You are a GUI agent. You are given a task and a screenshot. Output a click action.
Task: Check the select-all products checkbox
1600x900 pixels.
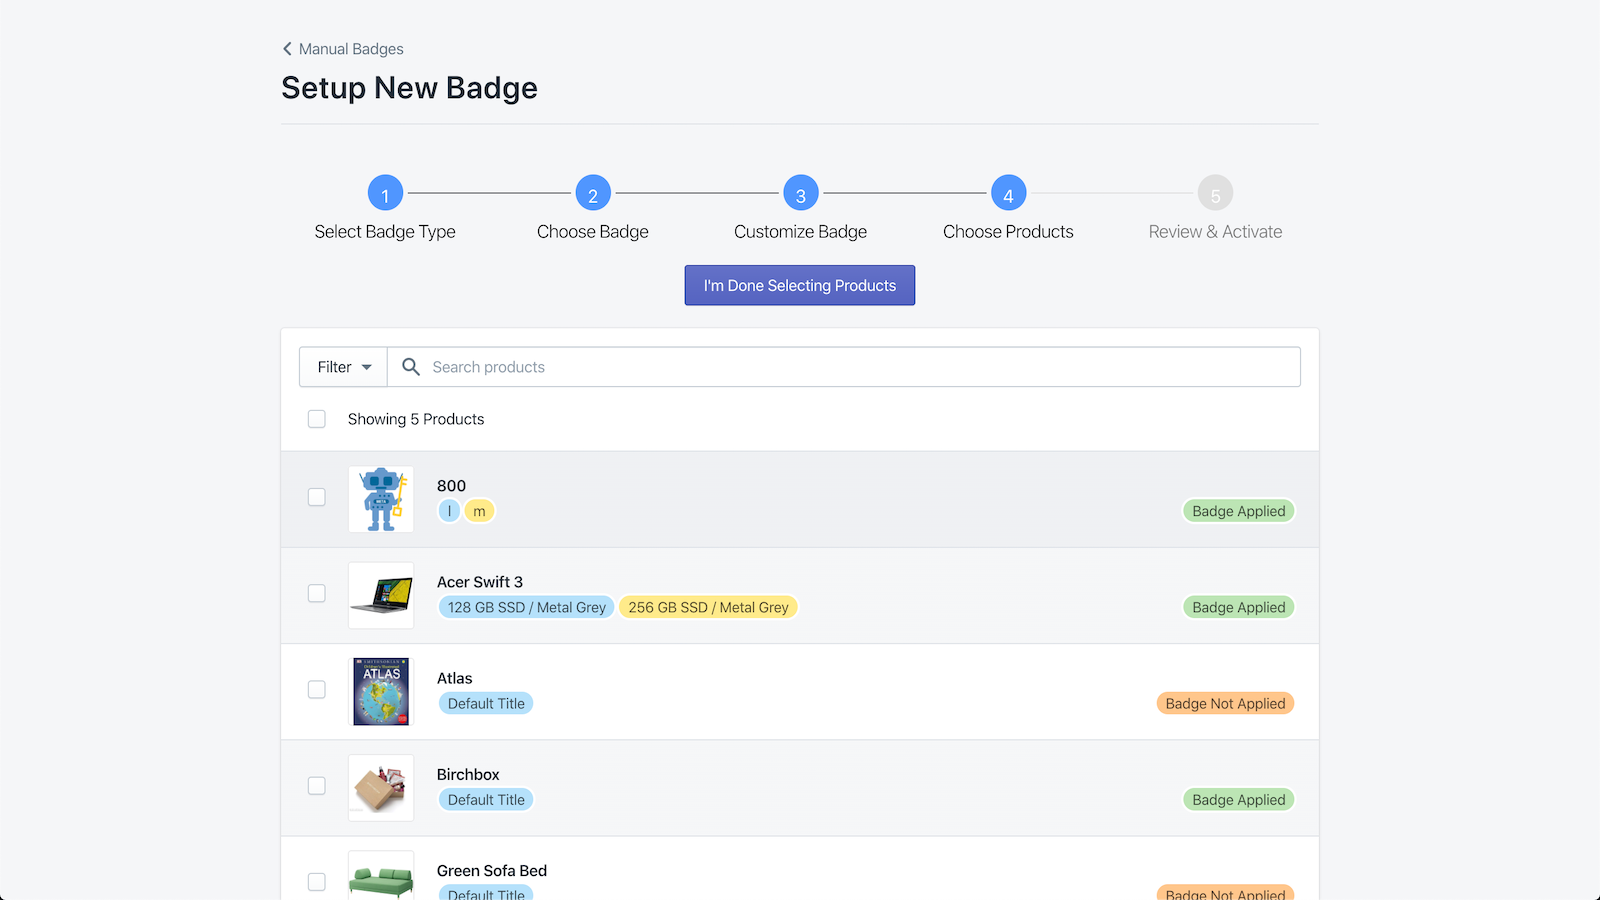317,419
